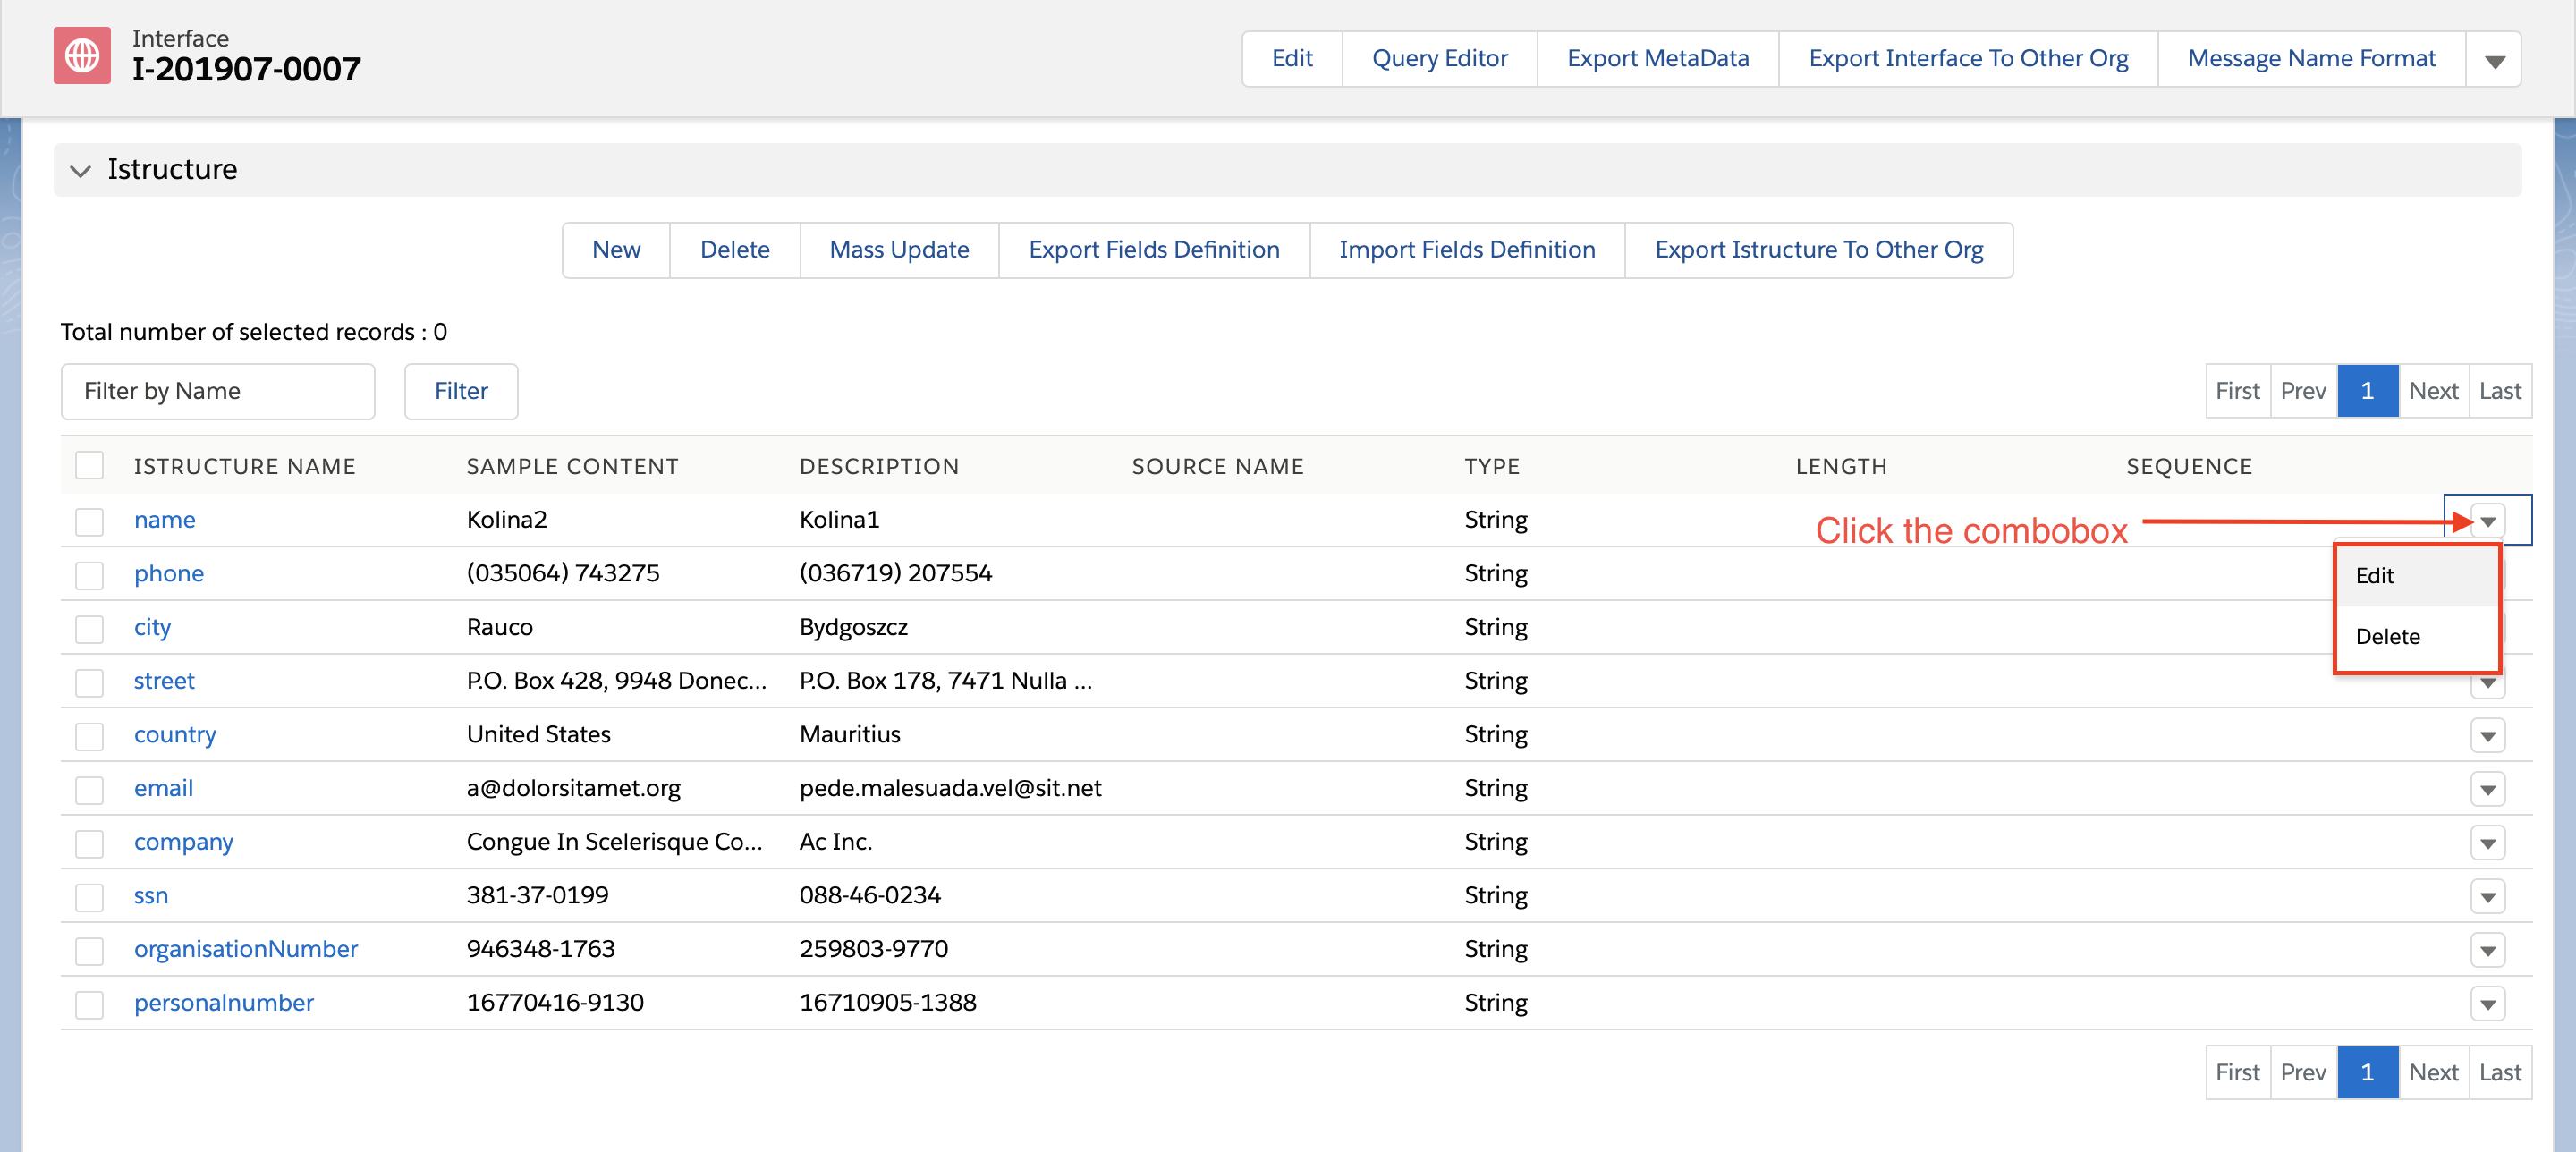Screen dimensions: 2576x1152
Task: Open row menu for company row
Action: pyautogui.click(x=2487, y=843)
